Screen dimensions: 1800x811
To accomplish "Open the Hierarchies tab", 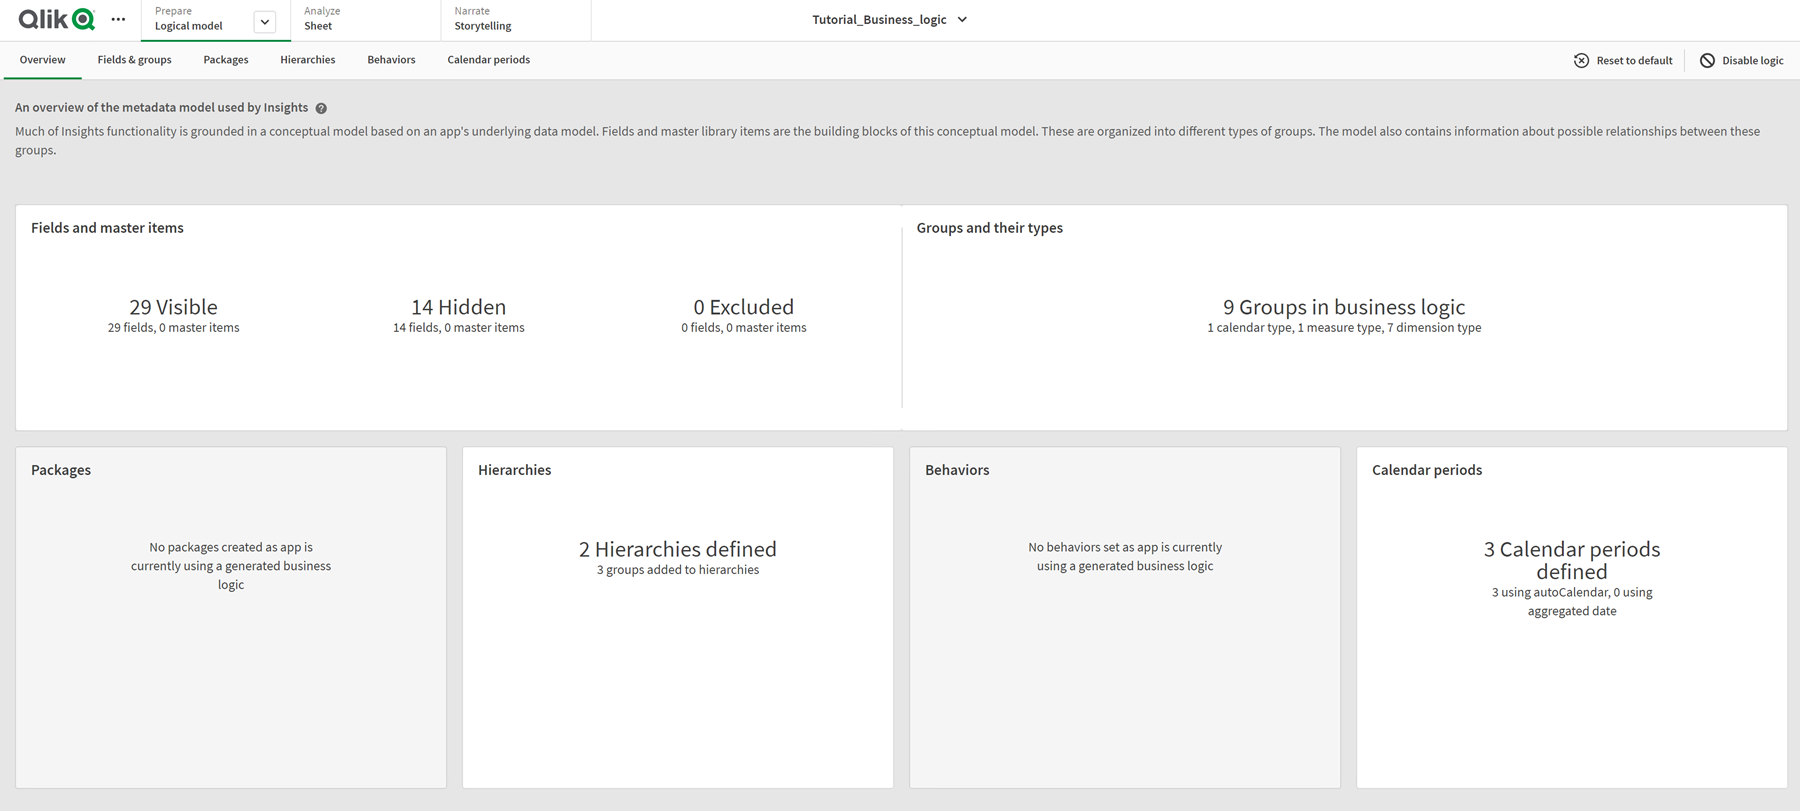I will pyautogui.click(x=308, y=60).
